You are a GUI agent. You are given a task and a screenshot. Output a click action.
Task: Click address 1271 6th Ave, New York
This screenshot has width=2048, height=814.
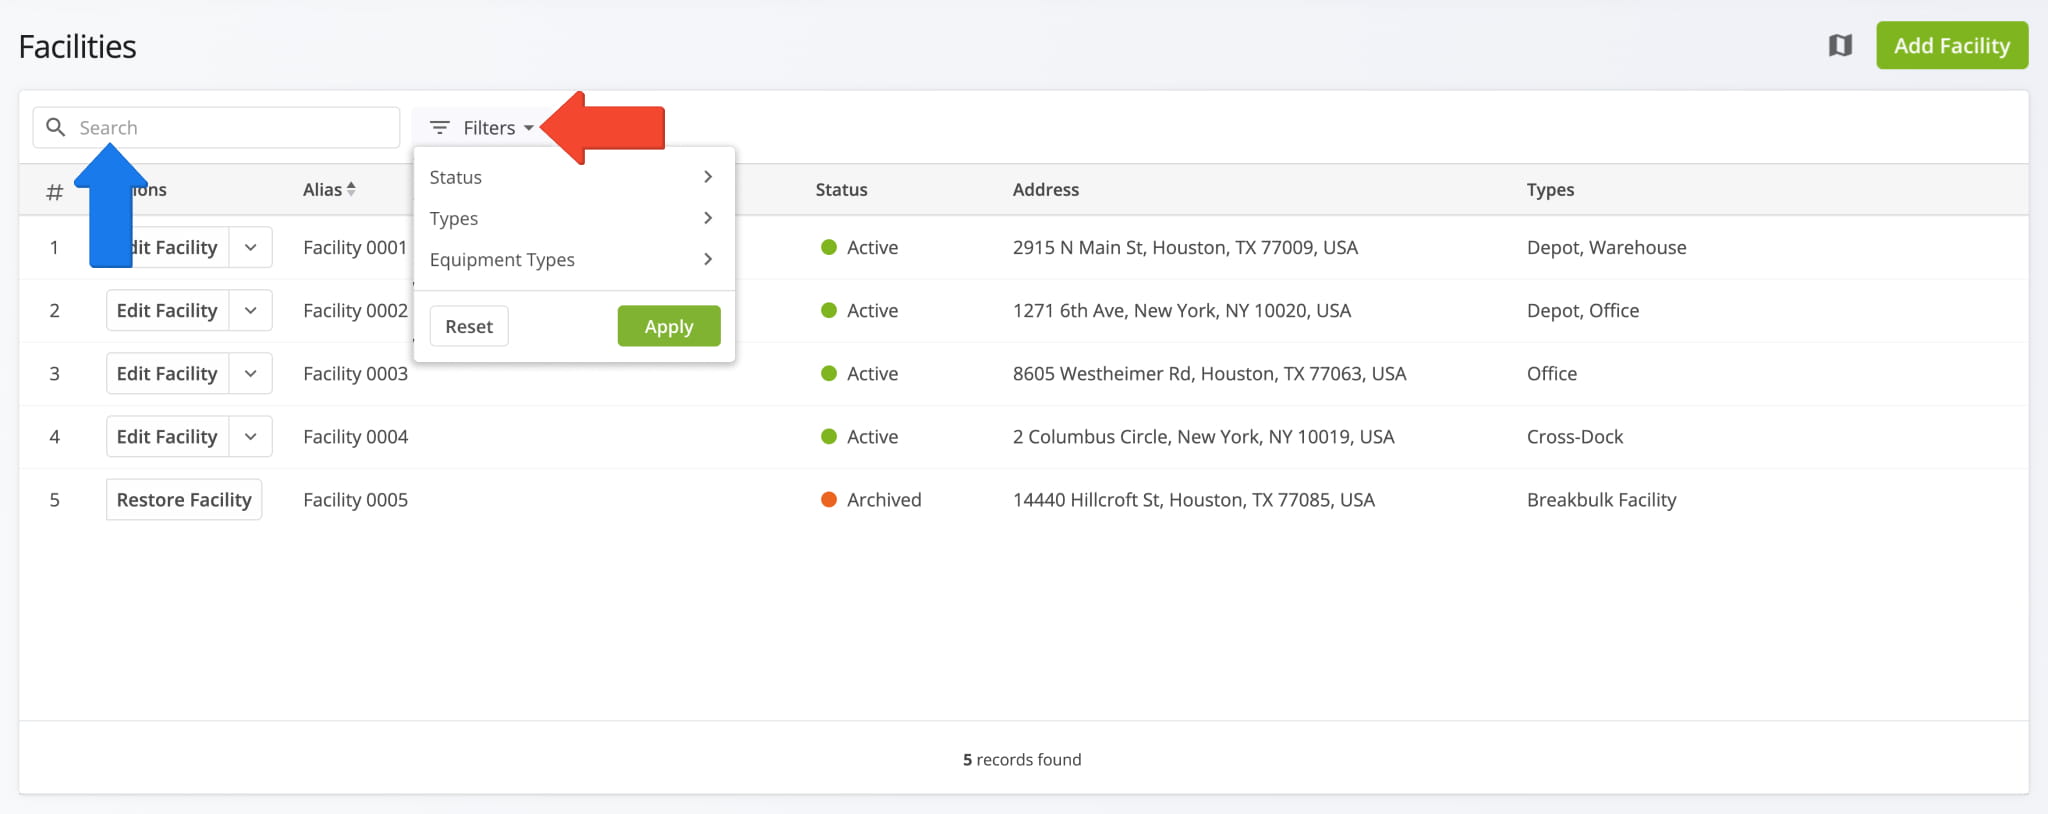pos(1182,310)
